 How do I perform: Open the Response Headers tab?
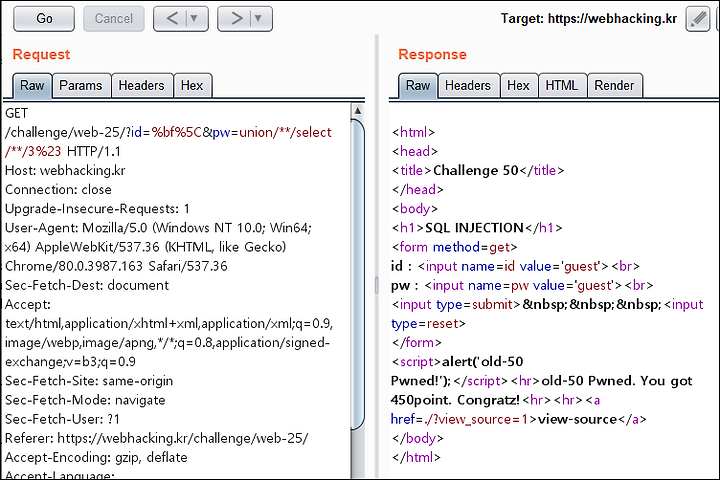(468, 86)
